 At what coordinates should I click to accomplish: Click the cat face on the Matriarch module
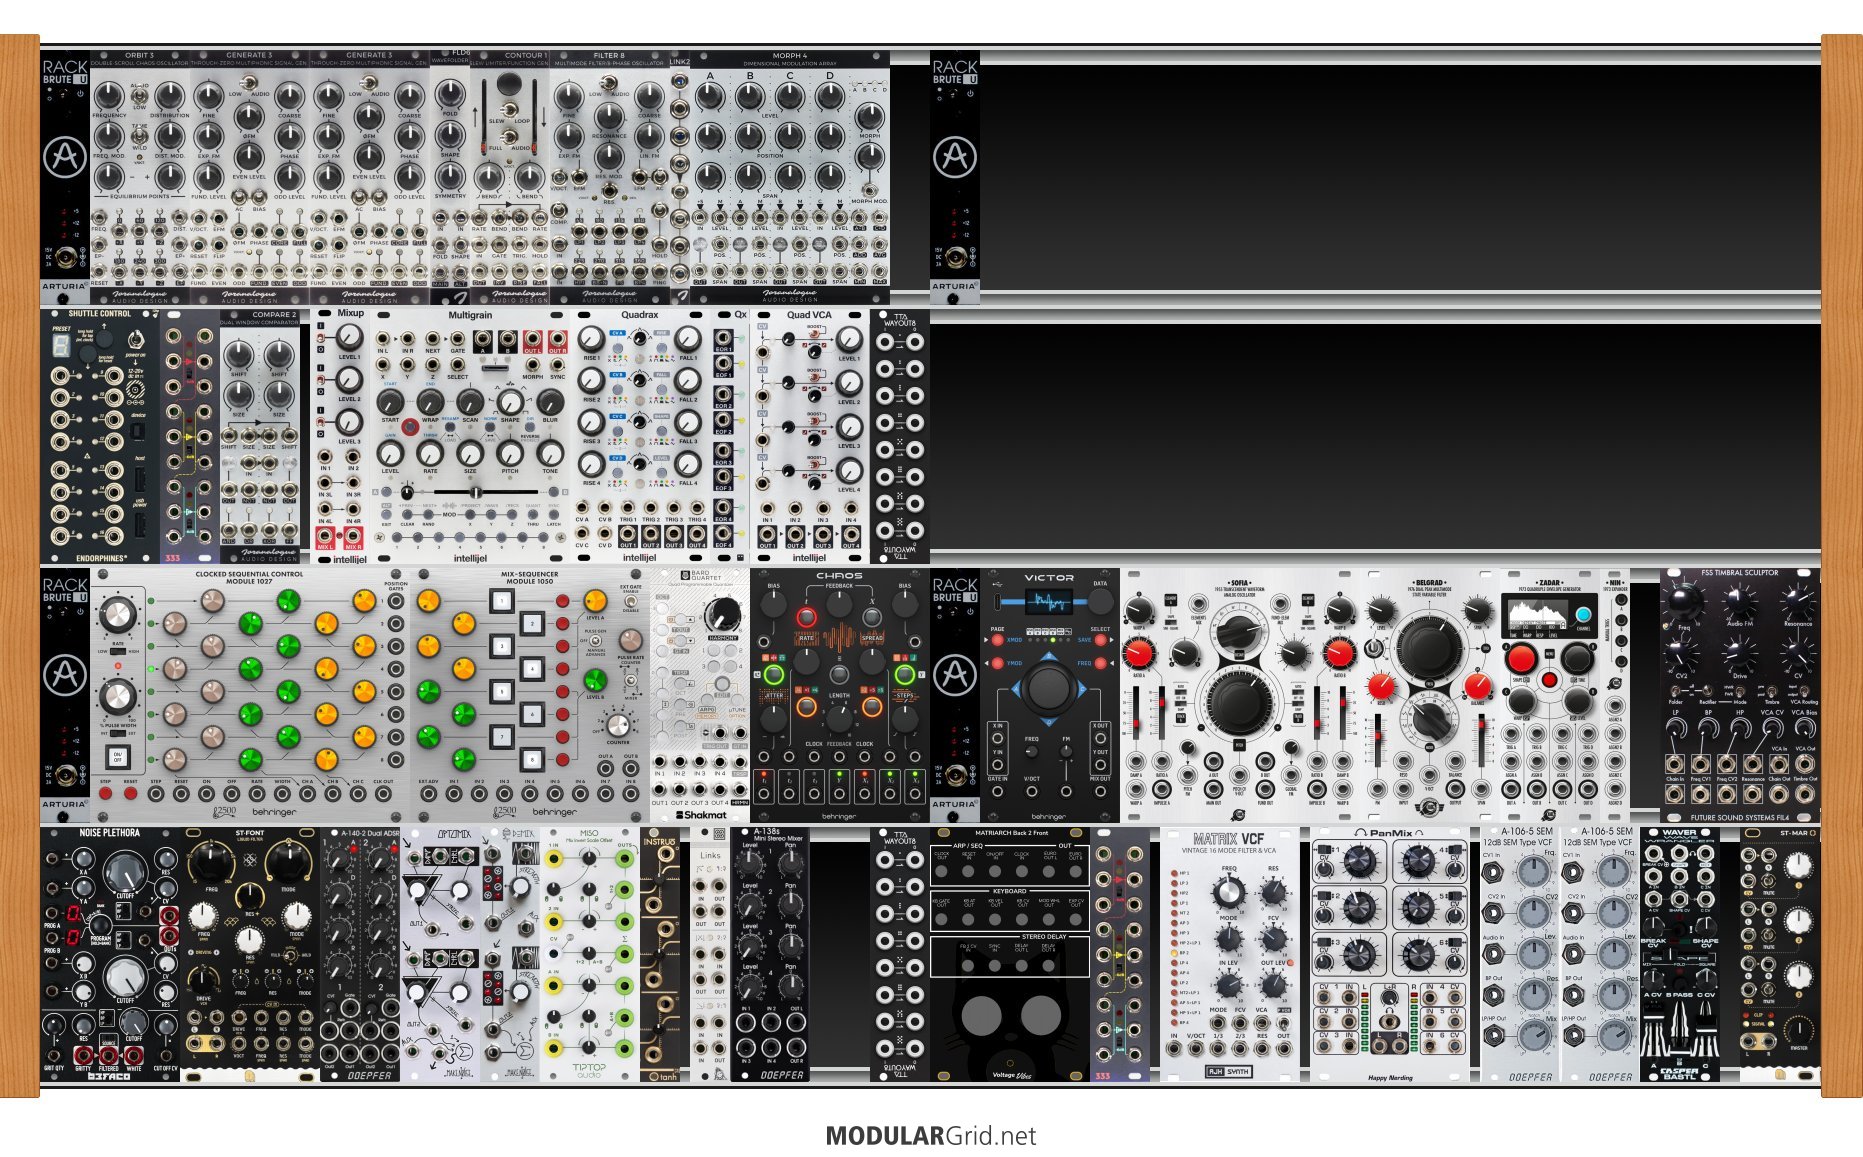tap(1010, 1015)
